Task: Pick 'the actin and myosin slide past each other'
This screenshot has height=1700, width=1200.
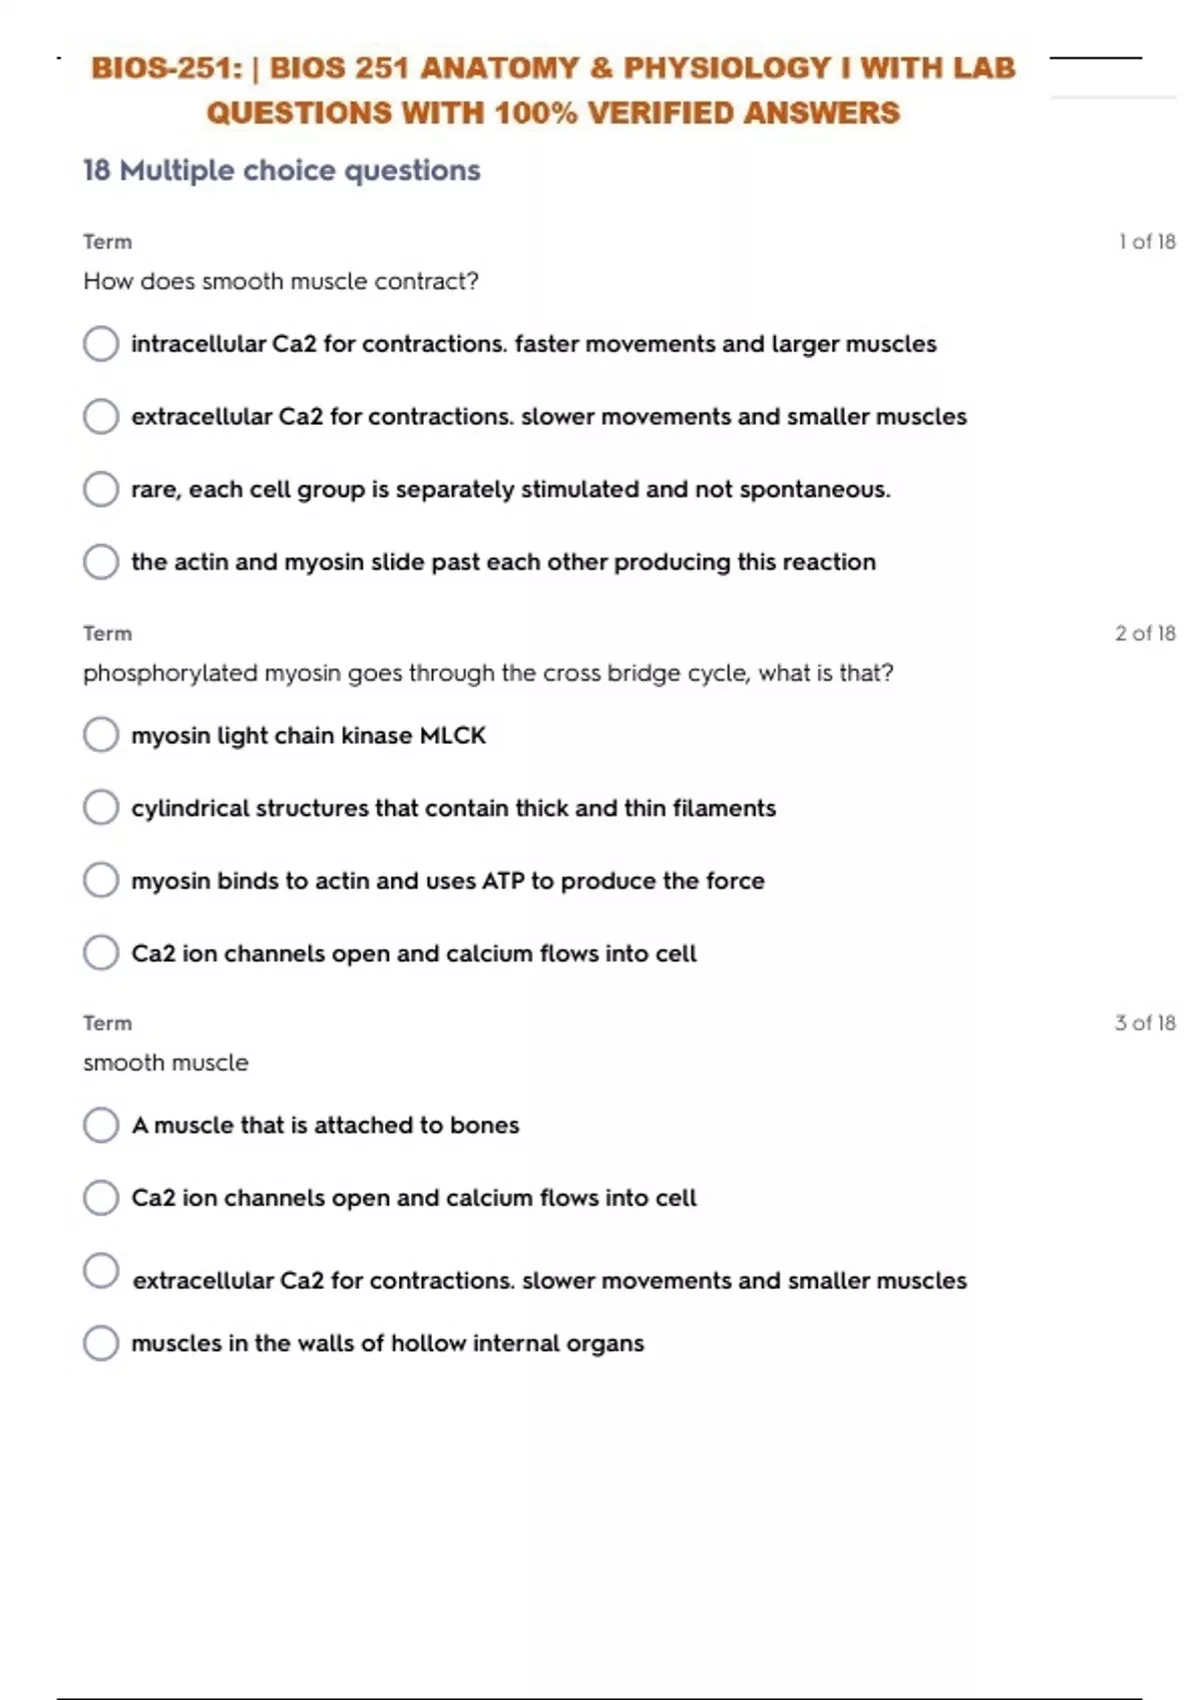Action: click(x=101, y=562)
